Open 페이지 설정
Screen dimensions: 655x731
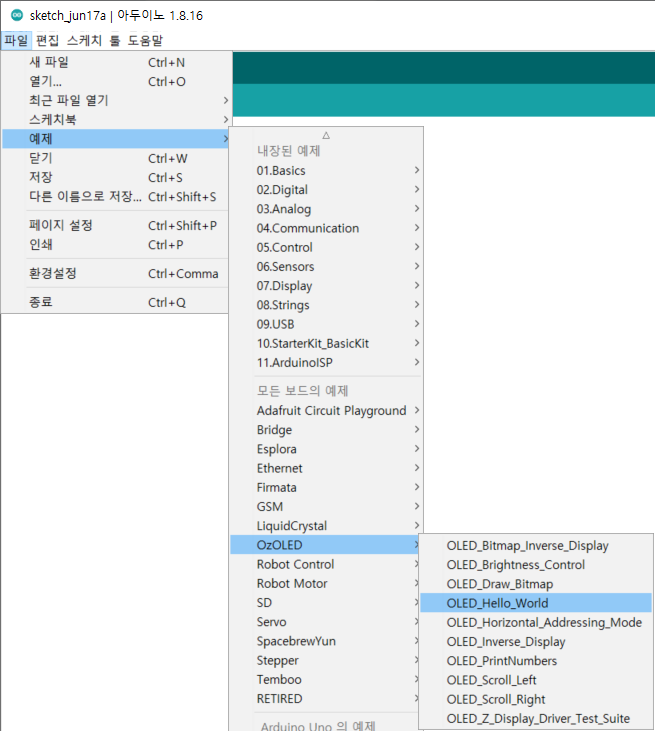click(x=115, y=225)
